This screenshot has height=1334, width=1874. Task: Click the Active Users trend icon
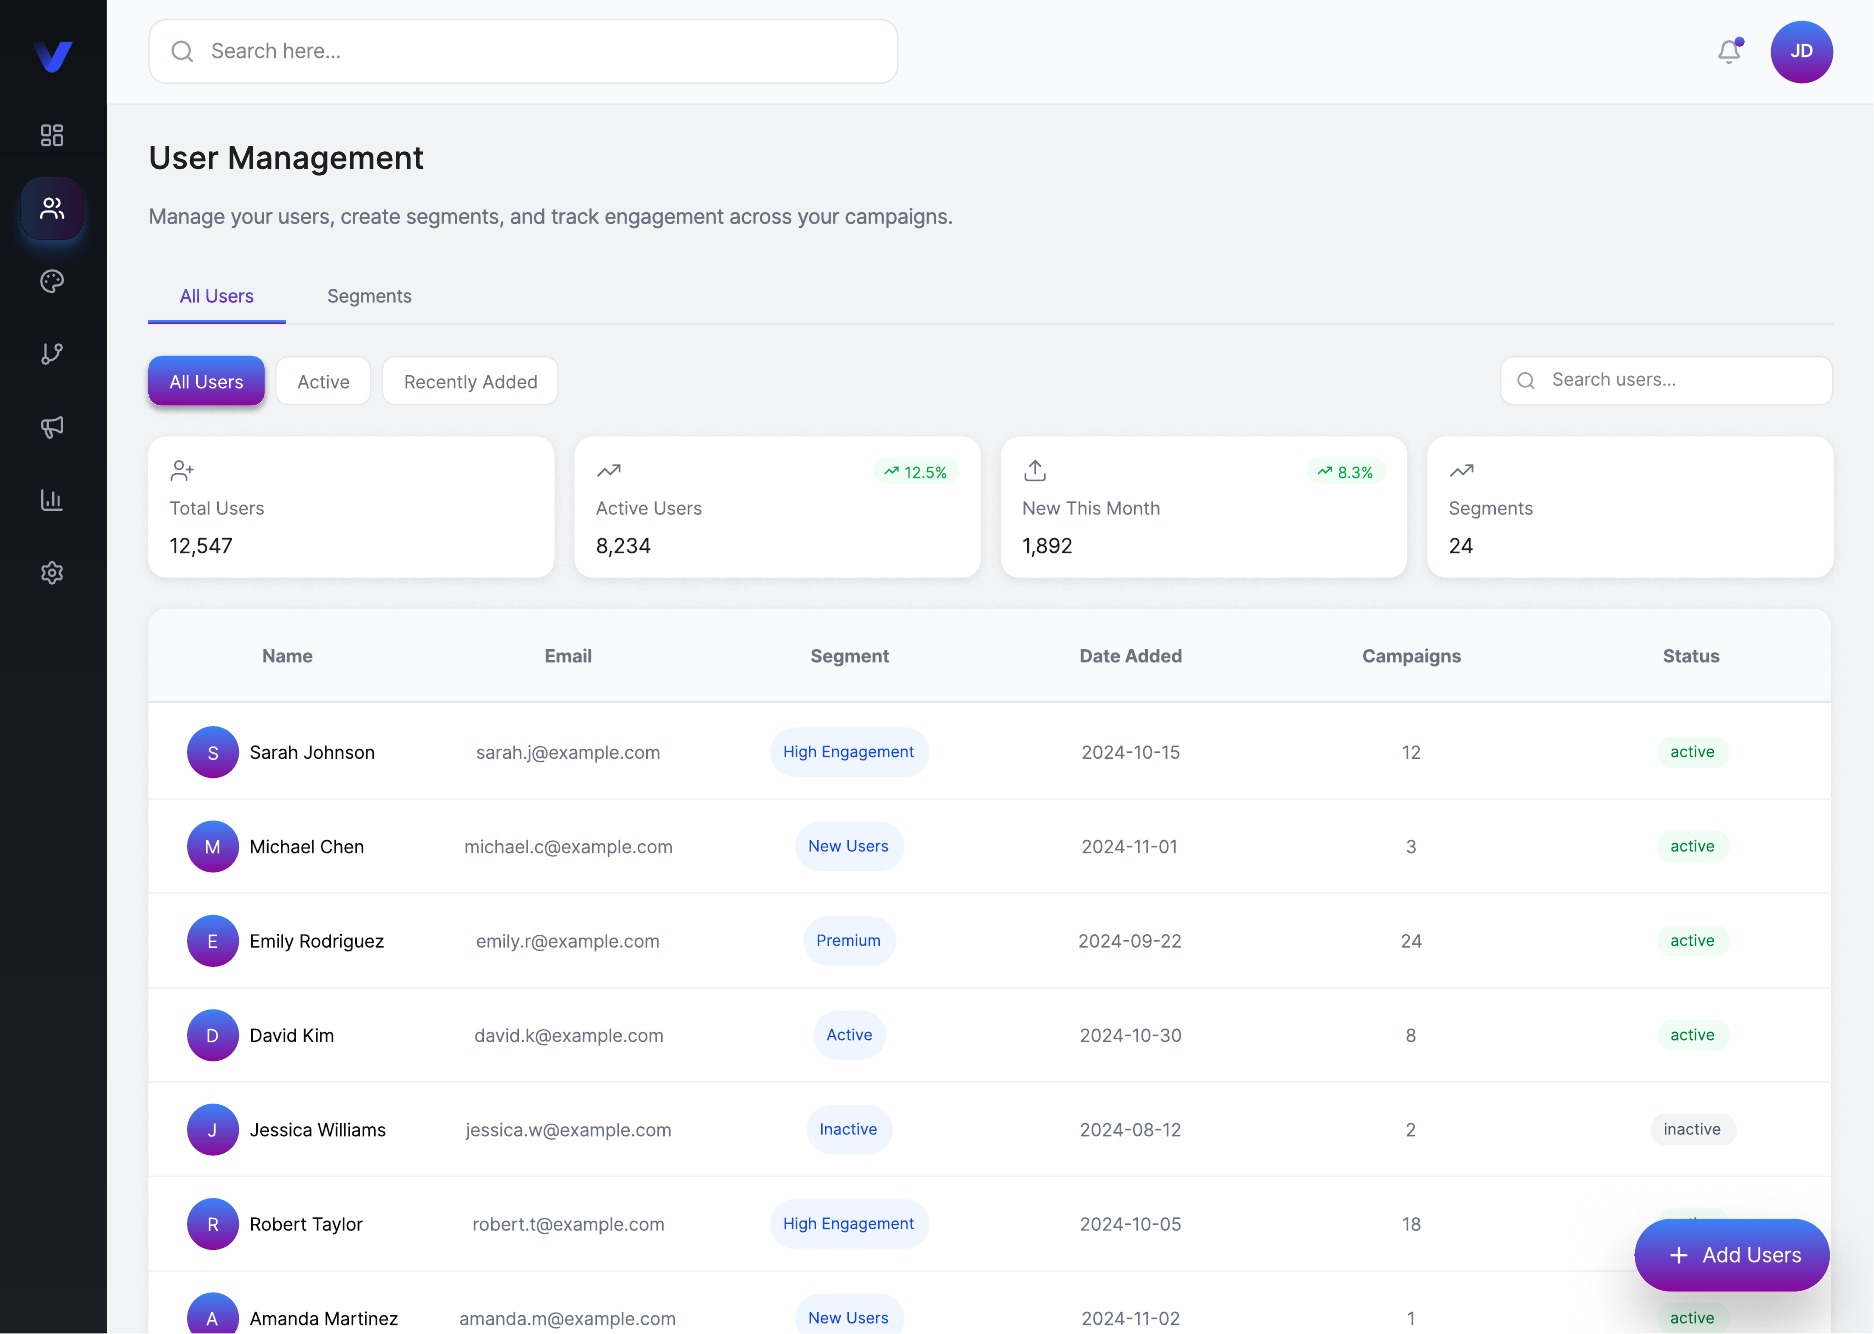(608, 470)
